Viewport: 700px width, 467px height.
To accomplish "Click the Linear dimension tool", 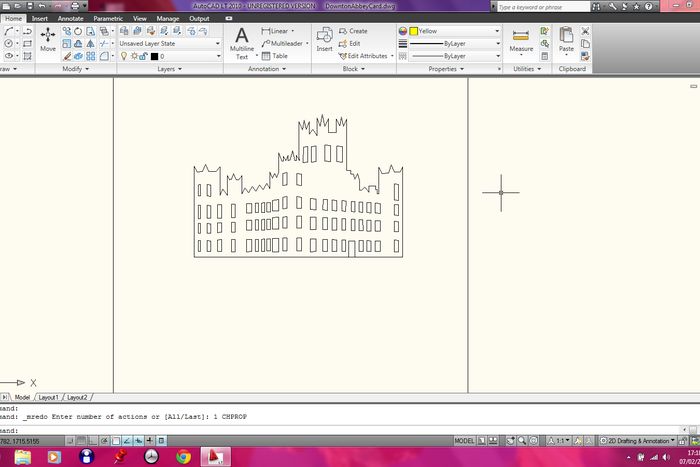I will point(276,31).
